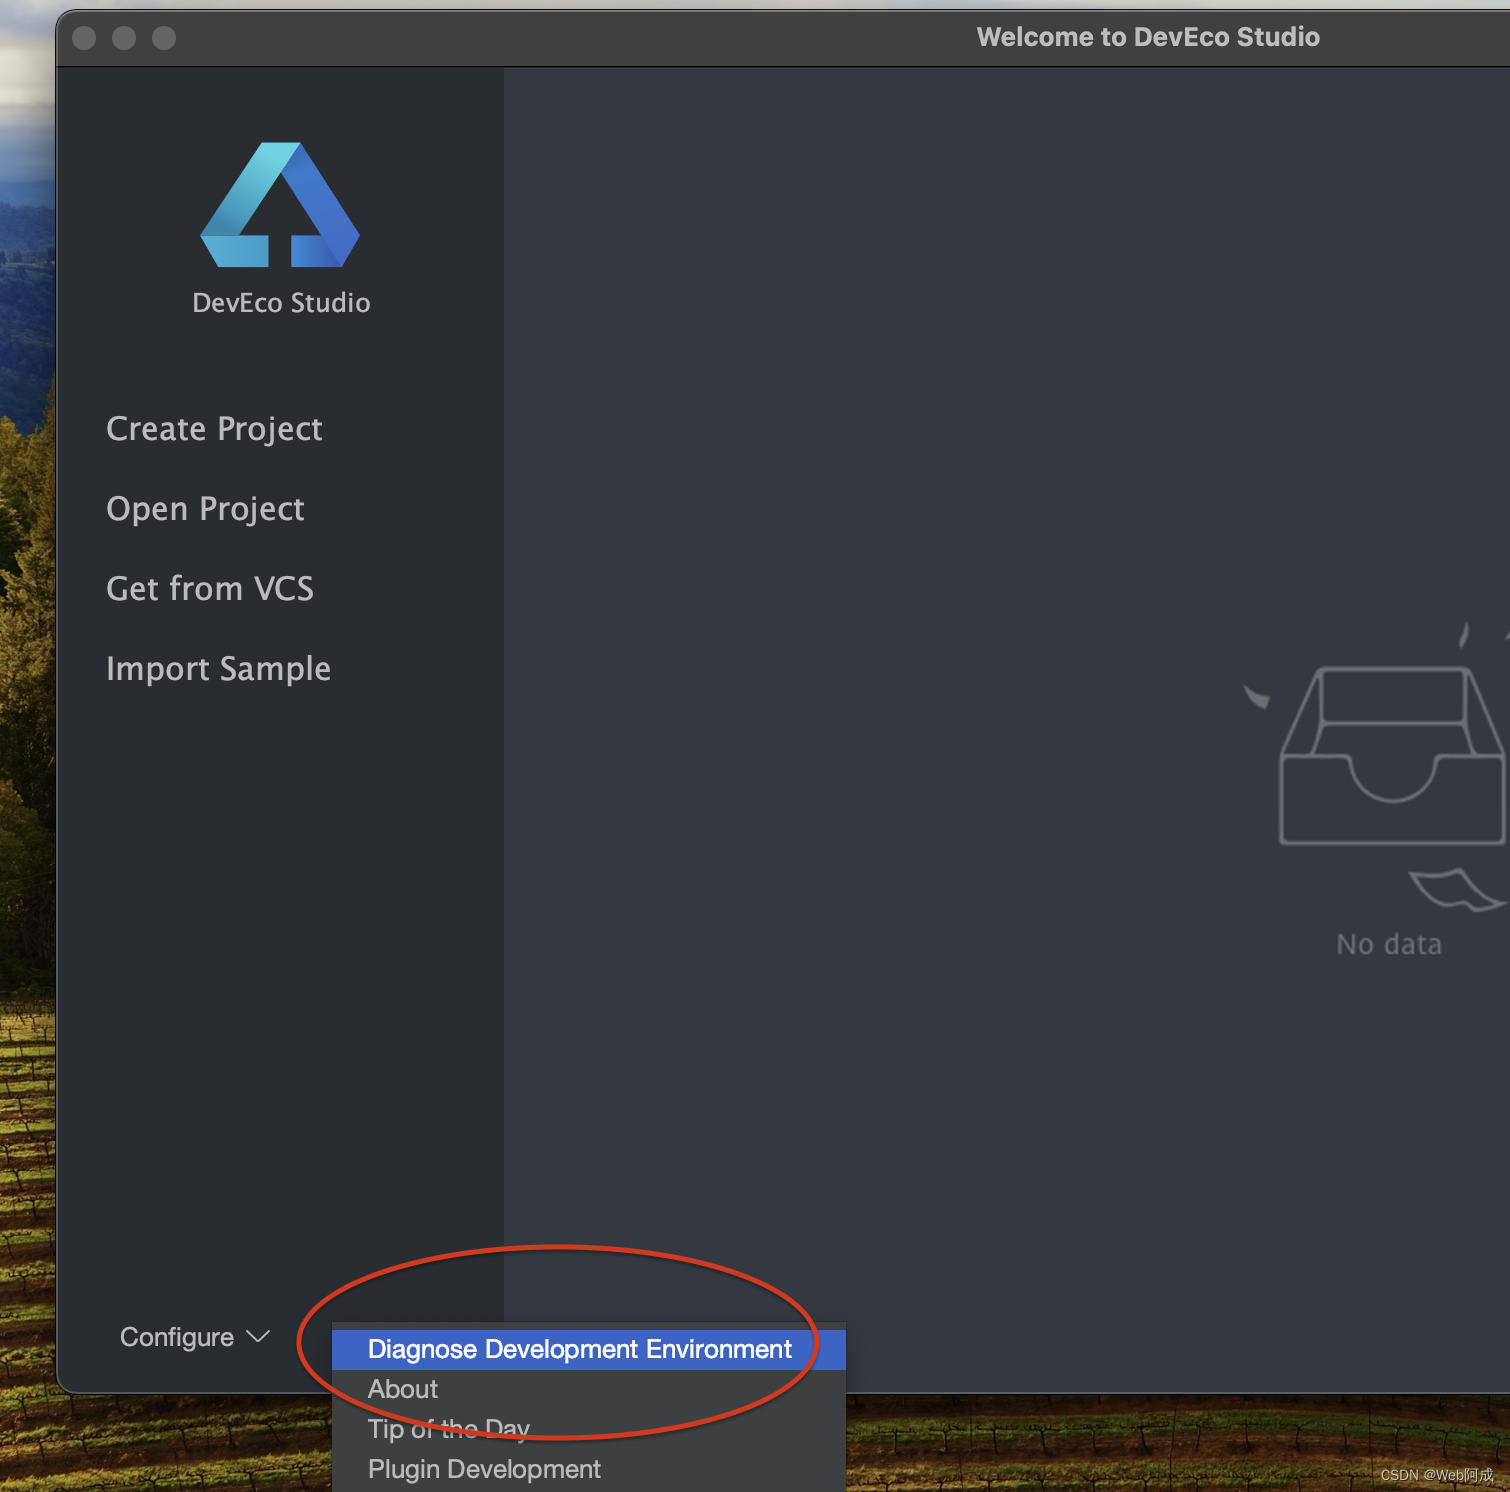Minimize the Welcome window

pyautogui.click(x=124, y=38)
